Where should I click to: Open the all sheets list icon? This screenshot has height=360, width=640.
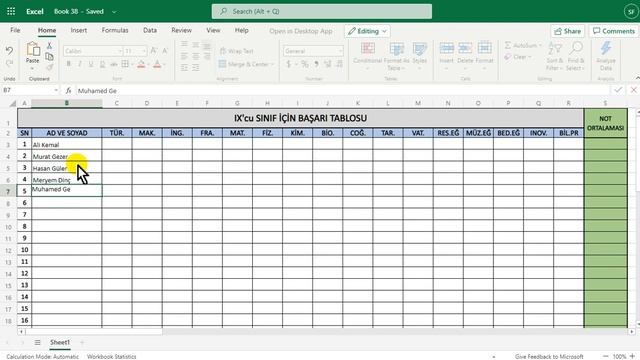pyautogui.click(x=38, y=342)
